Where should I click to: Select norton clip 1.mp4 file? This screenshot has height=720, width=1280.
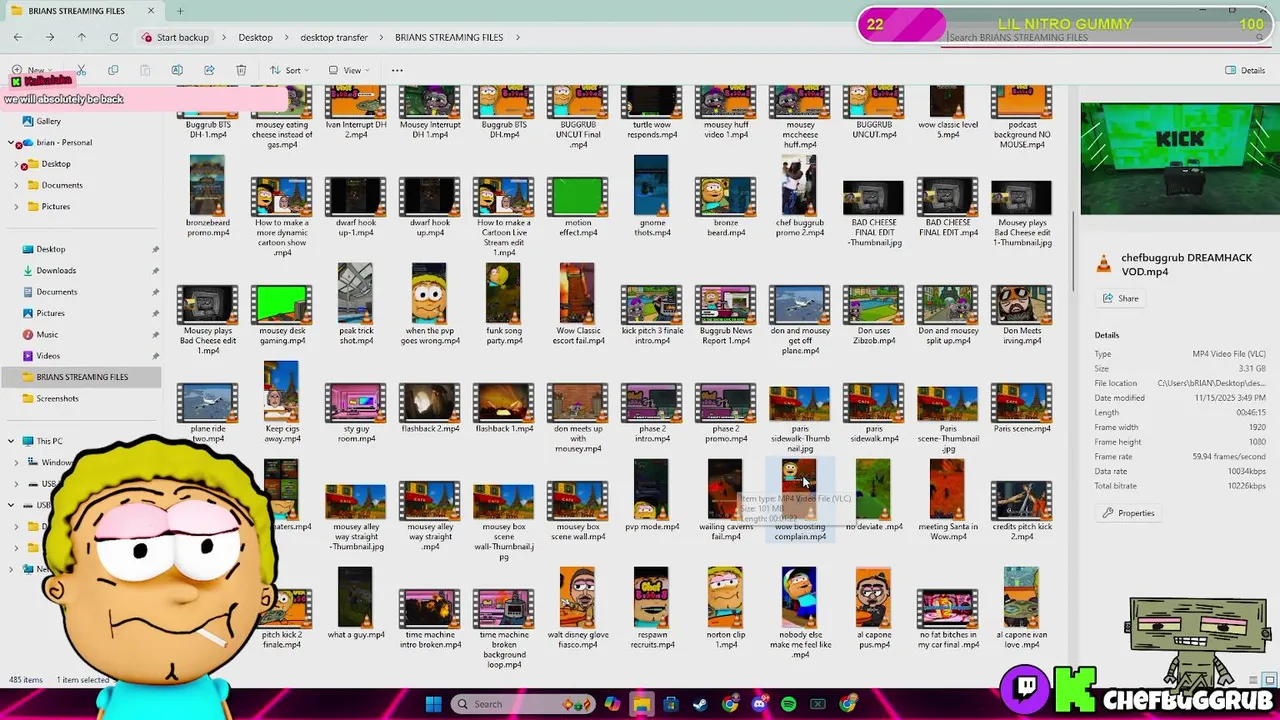(x=725, y=608)
